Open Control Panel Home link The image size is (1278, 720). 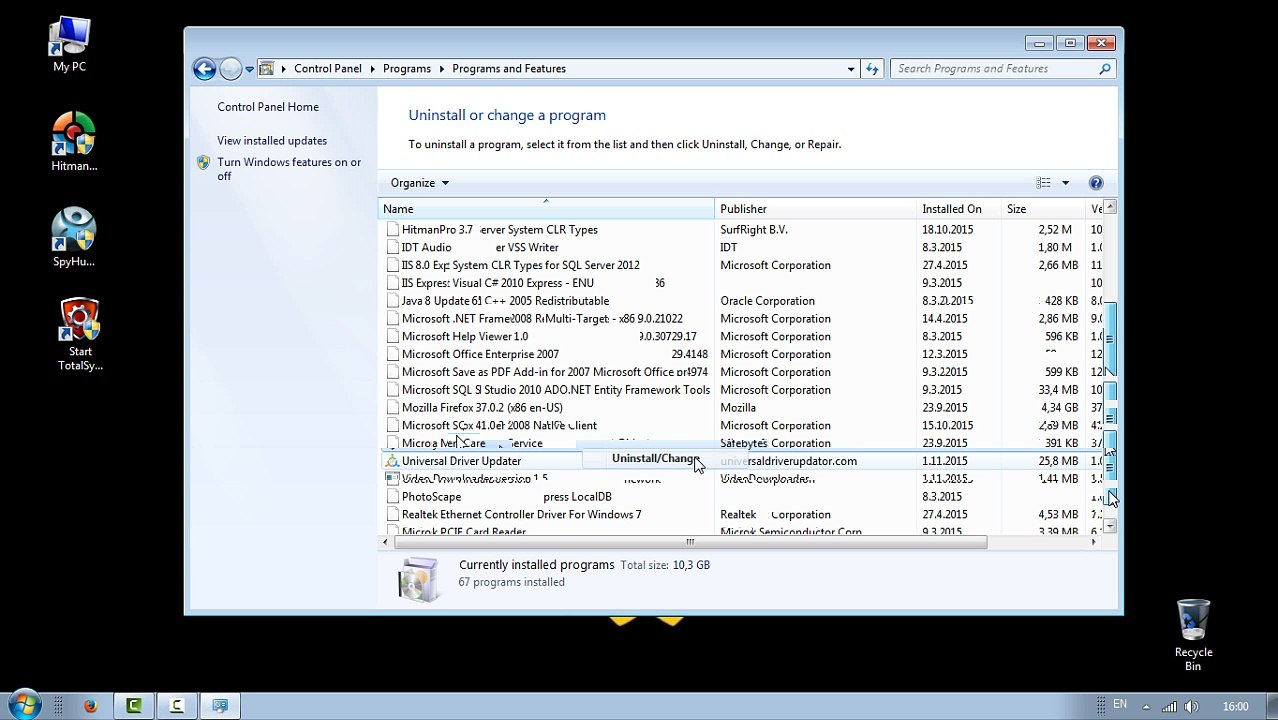coord(268,107)
